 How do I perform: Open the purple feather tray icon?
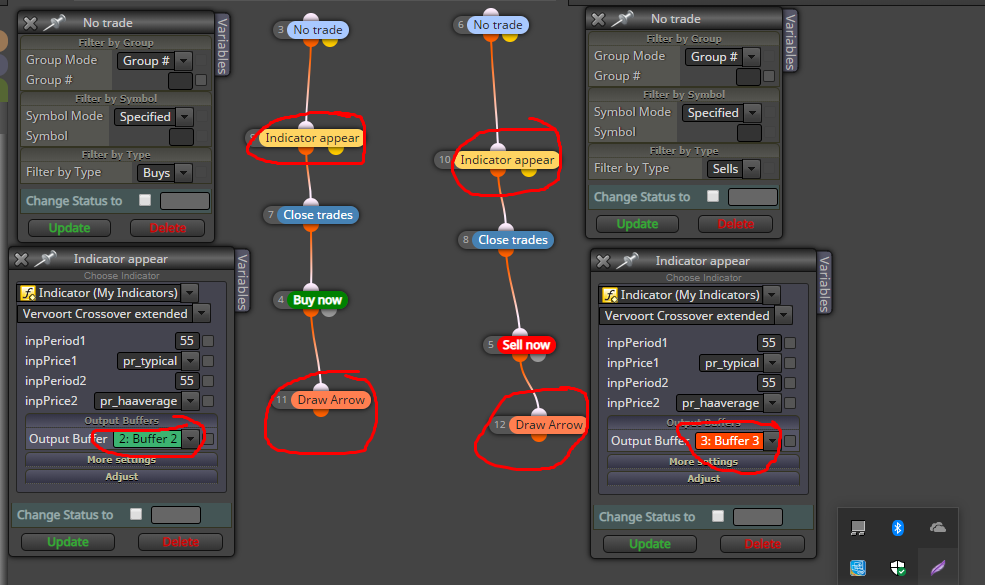(938, 568)
